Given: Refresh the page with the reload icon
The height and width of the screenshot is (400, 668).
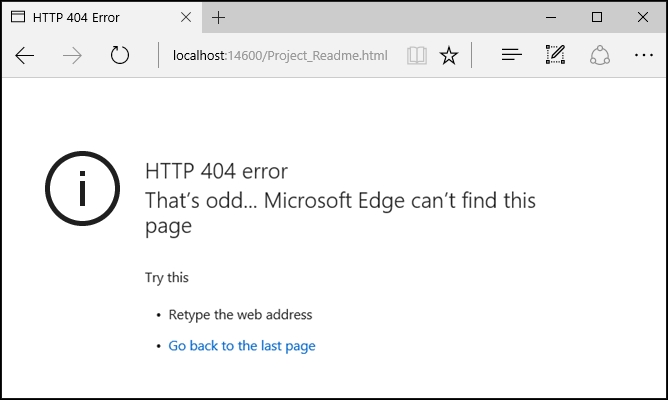Looking at the screenshot, I should (120, 55).
